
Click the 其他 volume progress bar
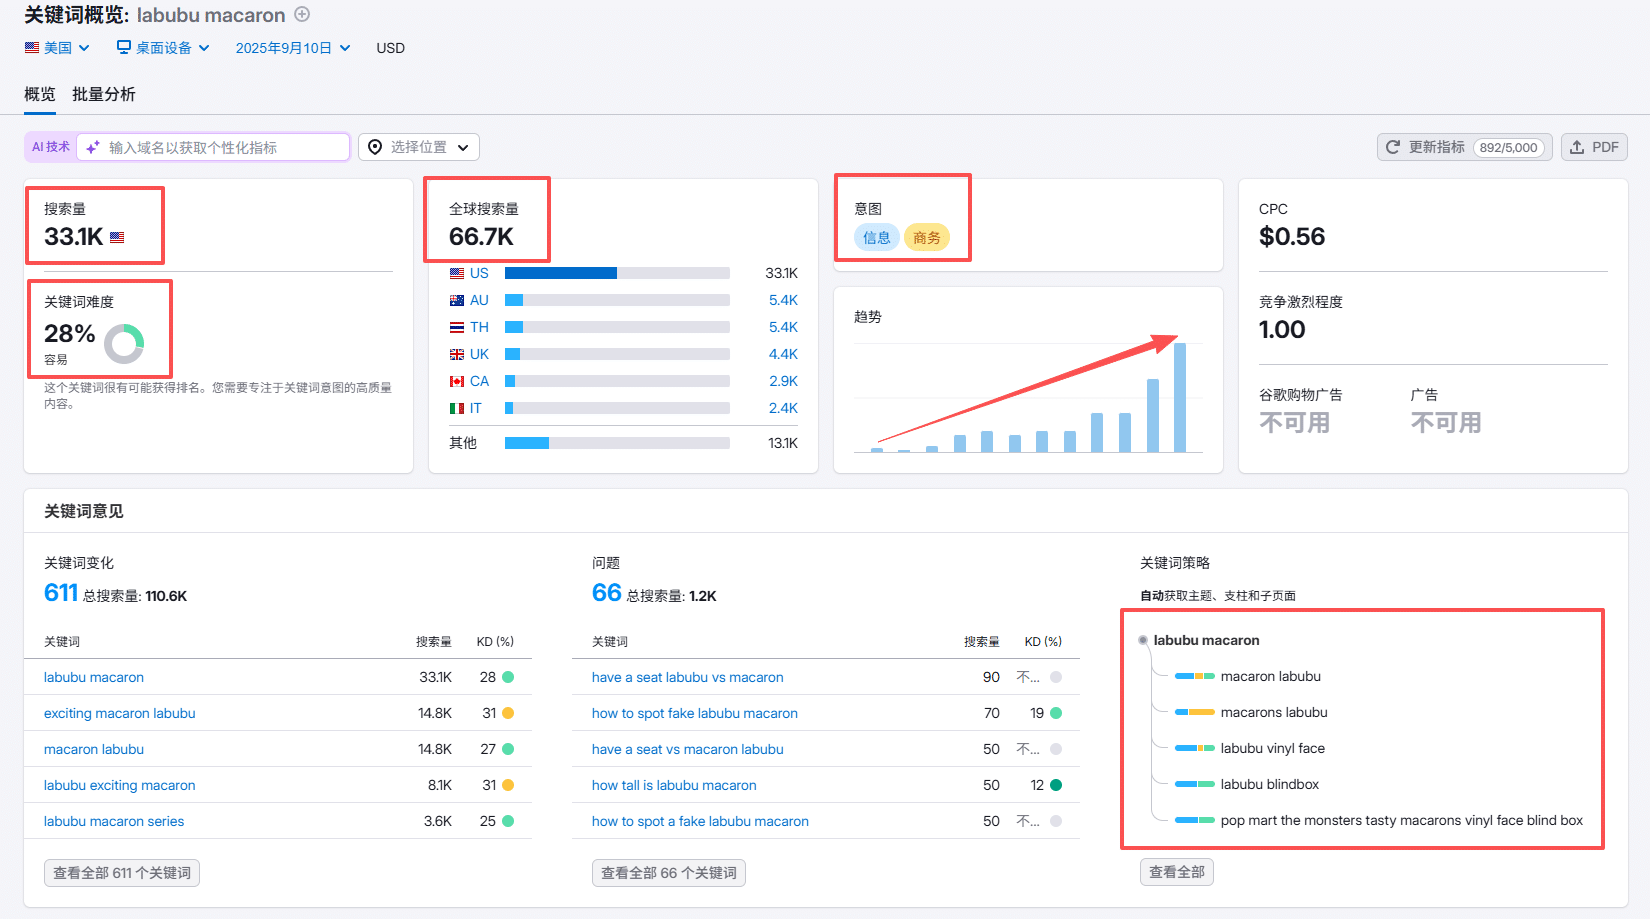click(x=617, y=443)
